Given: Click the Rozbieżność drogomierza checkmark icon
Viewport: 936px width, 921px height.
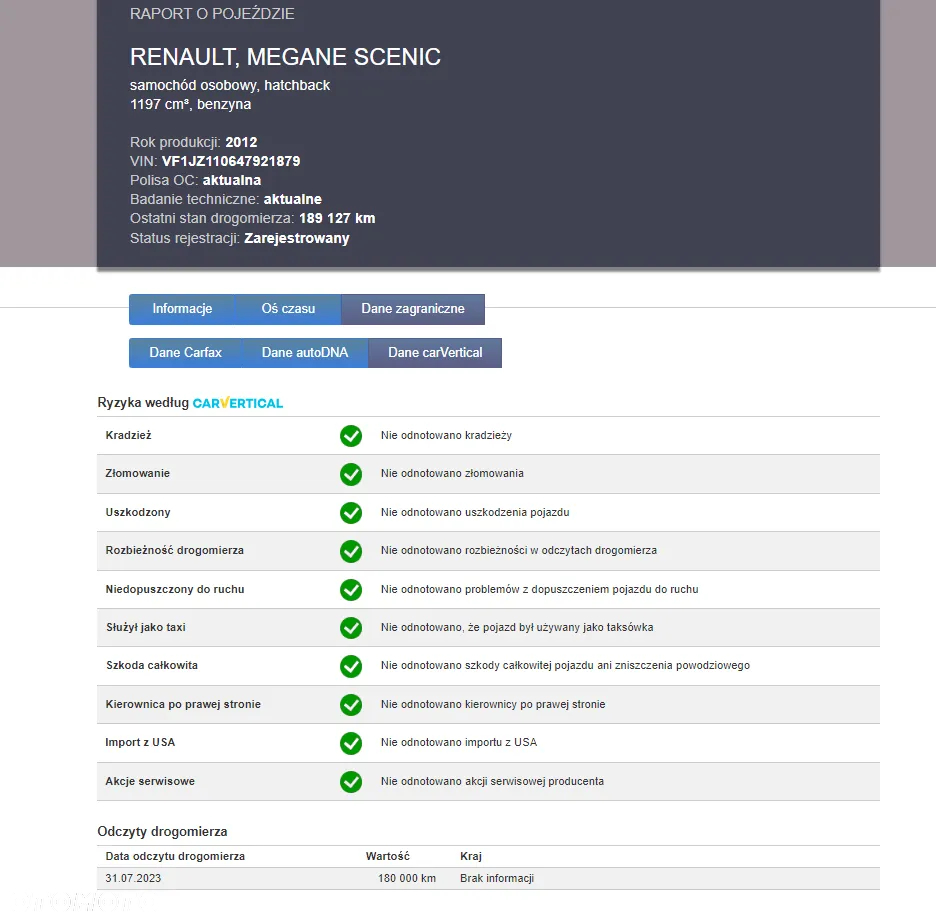Looking at the screenshot, I should coord(350,551).
